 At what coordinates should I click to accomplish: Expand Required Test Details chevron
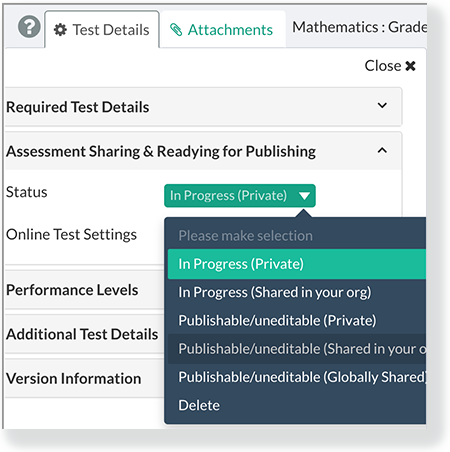(382, 105)
